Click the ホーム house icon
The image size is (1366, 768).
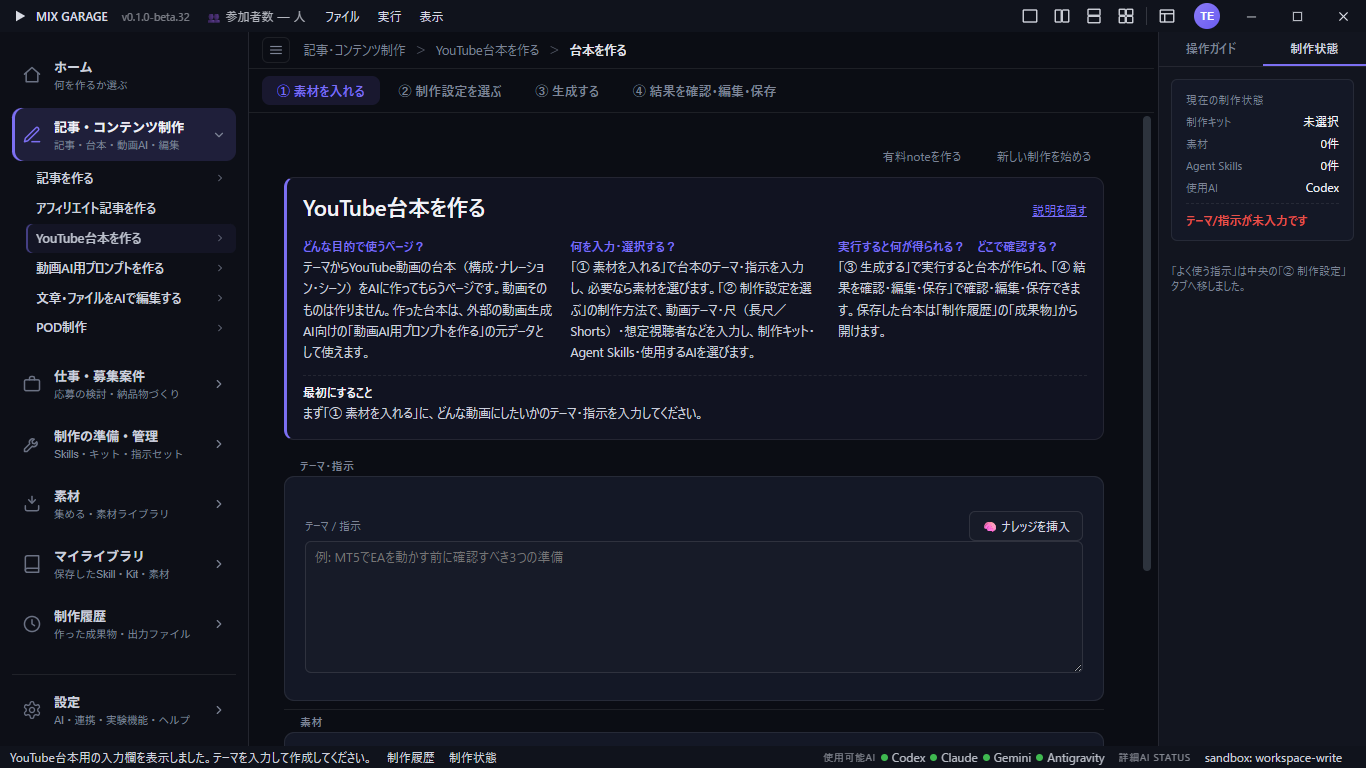(x=32, y=75)
